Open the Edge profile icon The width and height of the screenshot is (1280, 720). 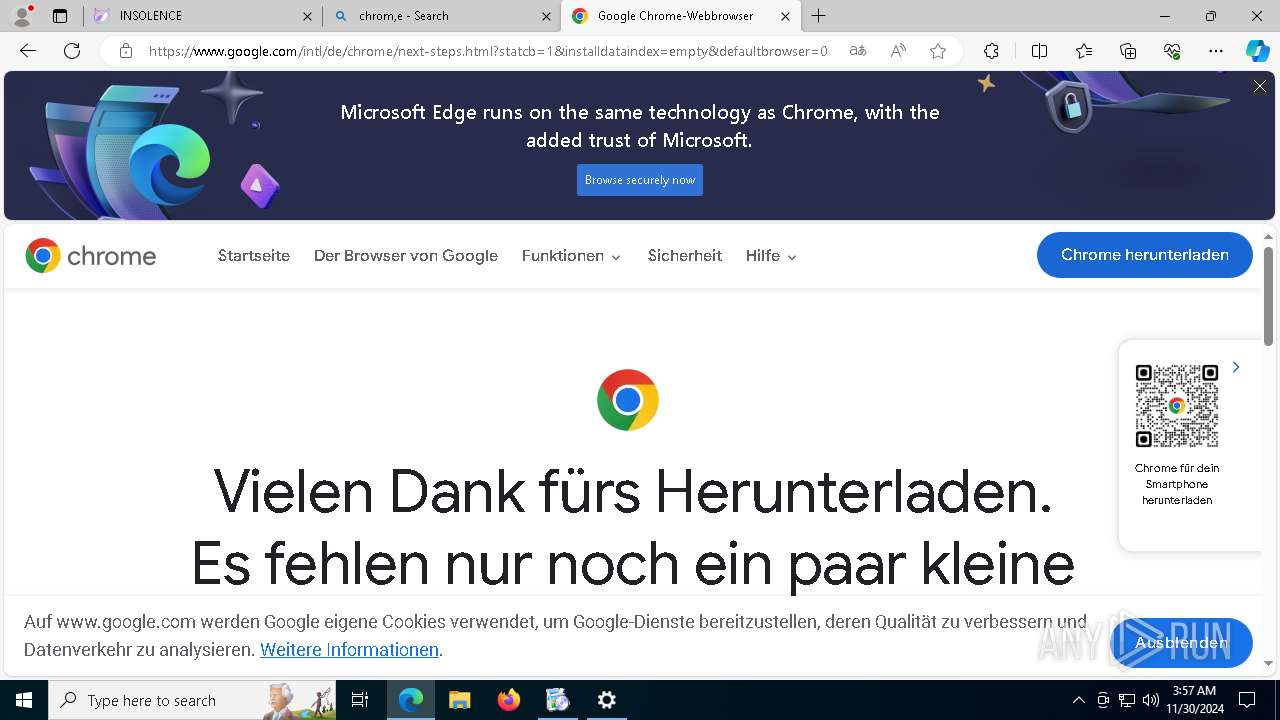[x=22, y=16]
